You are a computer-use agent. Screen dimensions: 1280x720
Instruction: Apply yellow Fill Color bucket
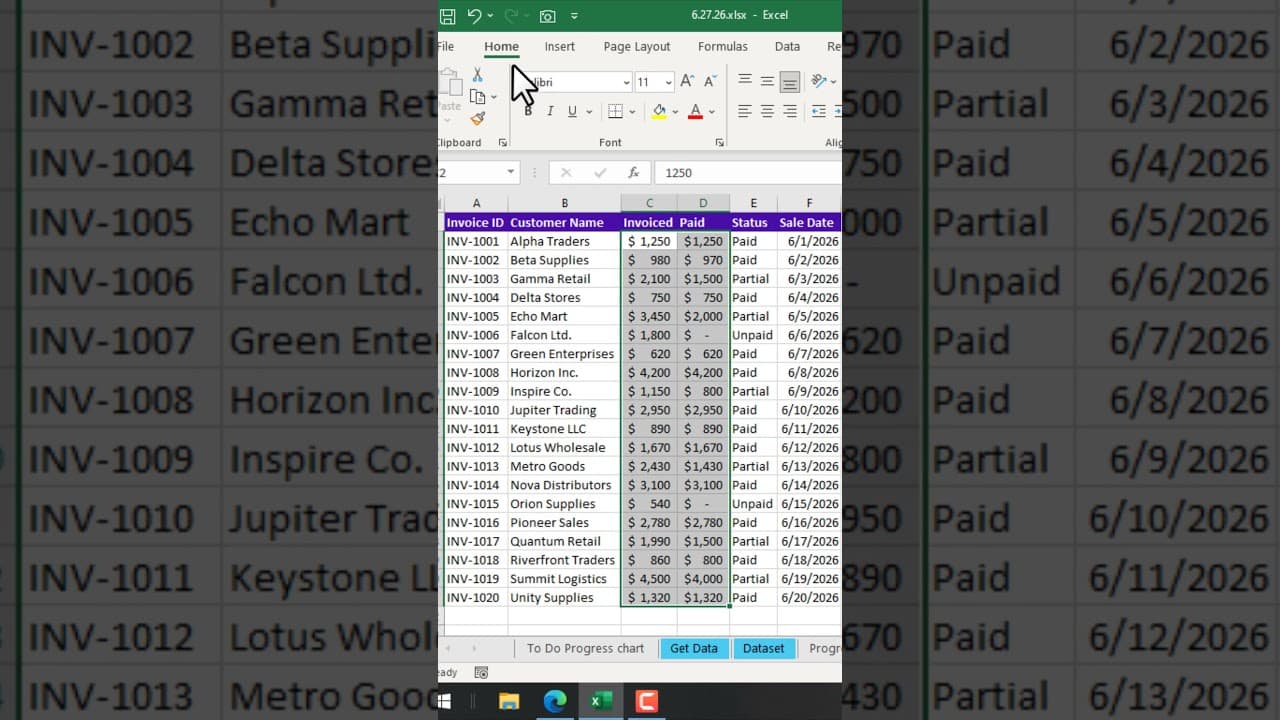[x=659, y=111]
